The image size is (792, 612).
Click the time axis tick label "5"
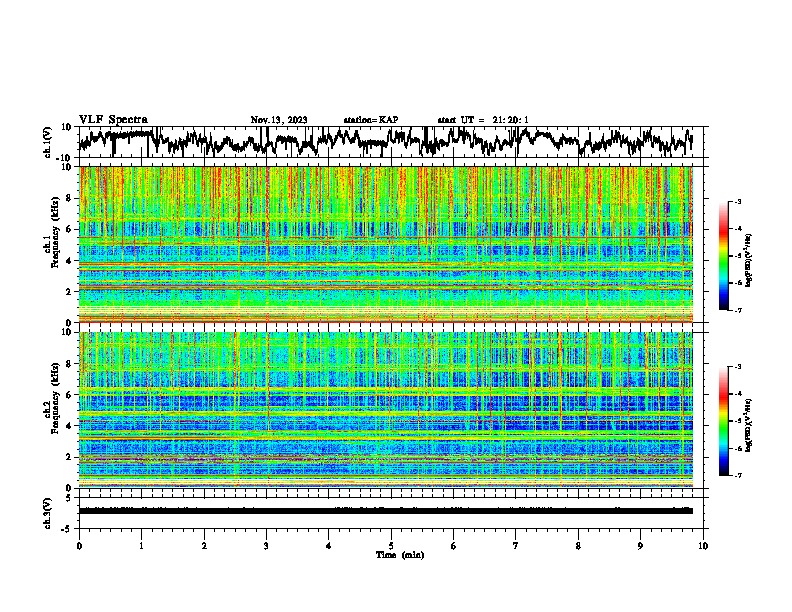[391, 546]
